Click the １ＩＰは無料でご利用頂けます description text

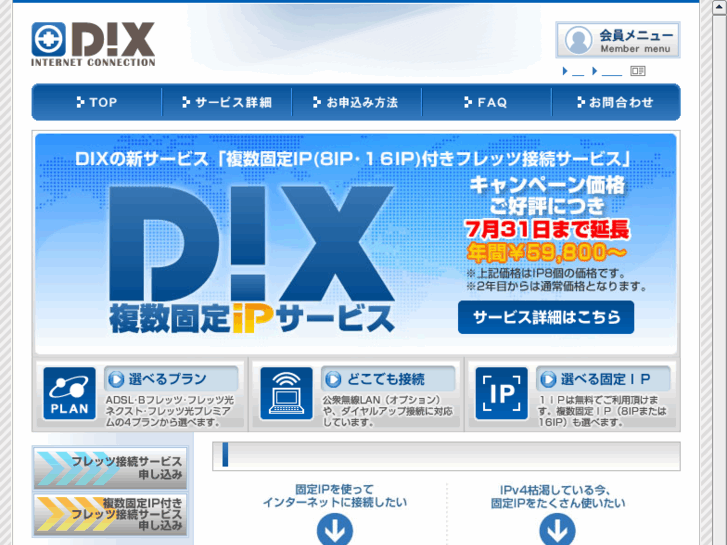point(602,411)
